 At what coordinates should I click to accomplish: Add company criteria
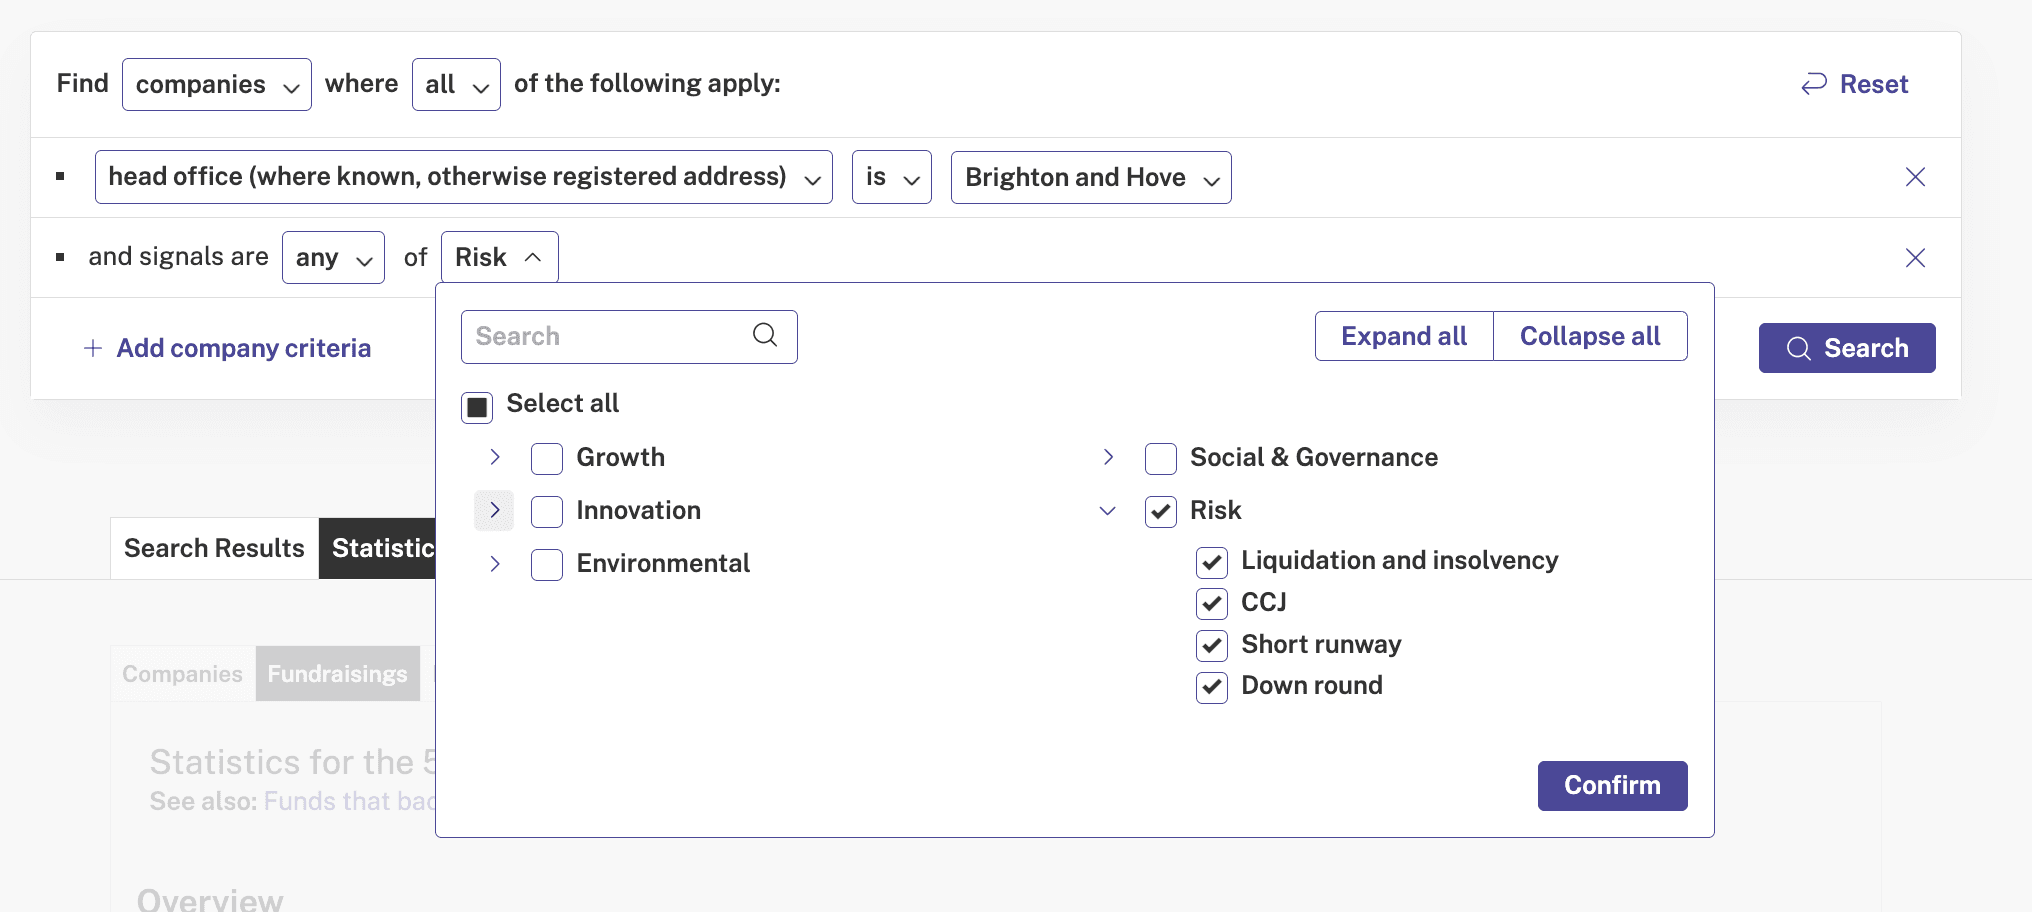[x=227, y=348]
